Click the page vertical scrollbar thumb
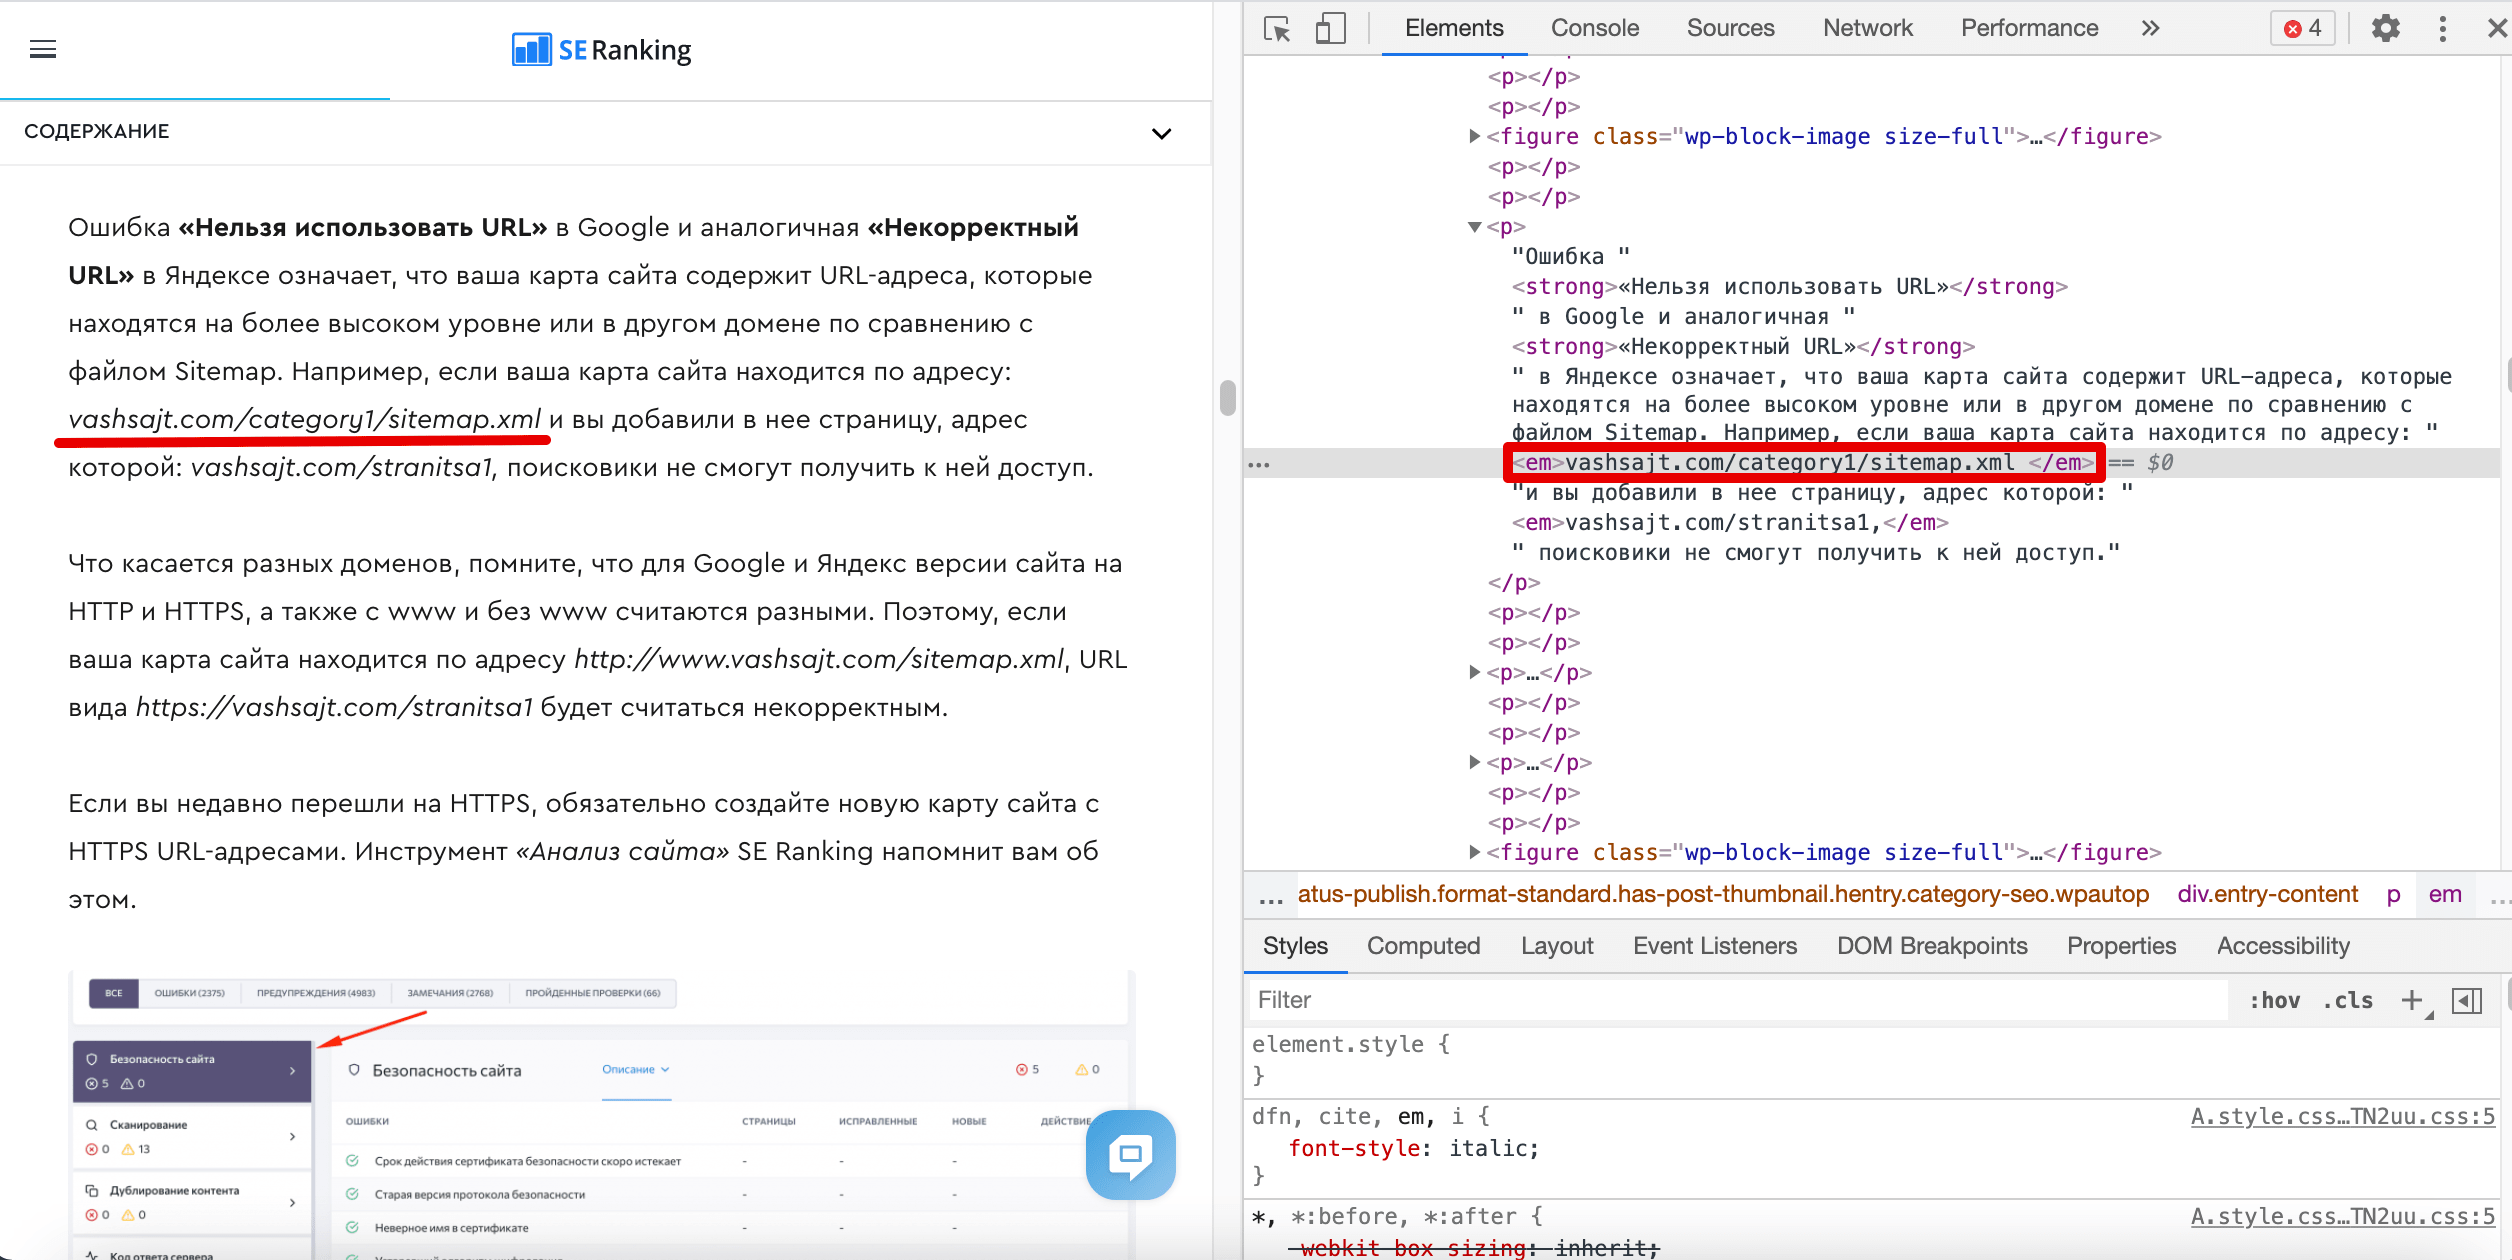2512x1260 pixels. pos(1228,397)
